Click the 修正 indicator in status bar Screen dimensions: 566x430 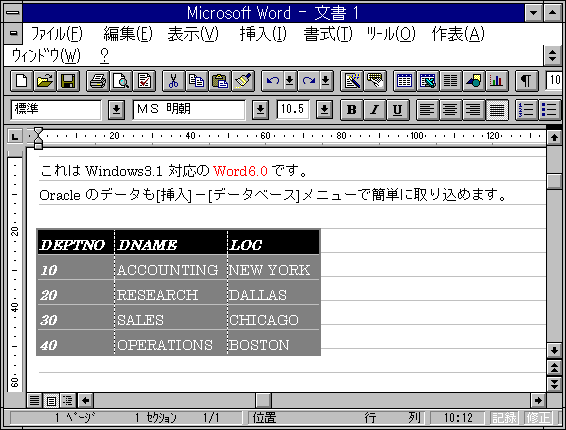(539, 418)
